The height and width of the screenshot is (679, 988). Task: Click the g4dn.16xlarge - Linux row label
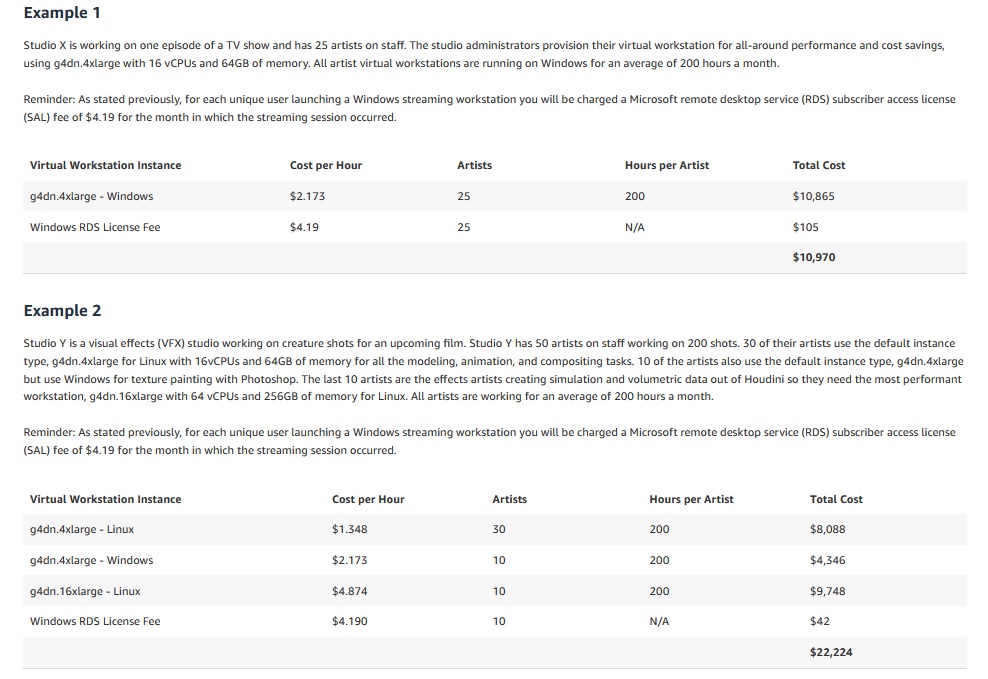pyautogui.click(x=85, y=592)
